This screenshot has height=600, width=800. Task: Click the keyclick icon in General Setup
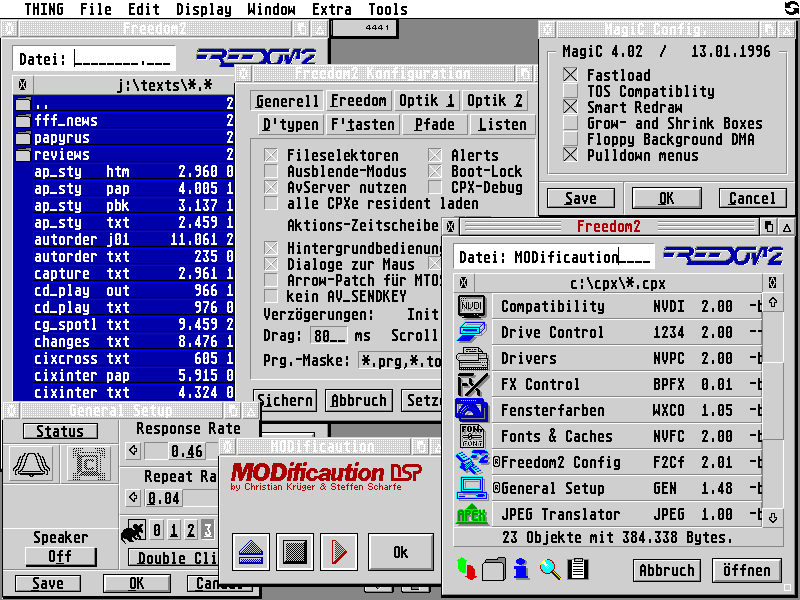[89, 463]
